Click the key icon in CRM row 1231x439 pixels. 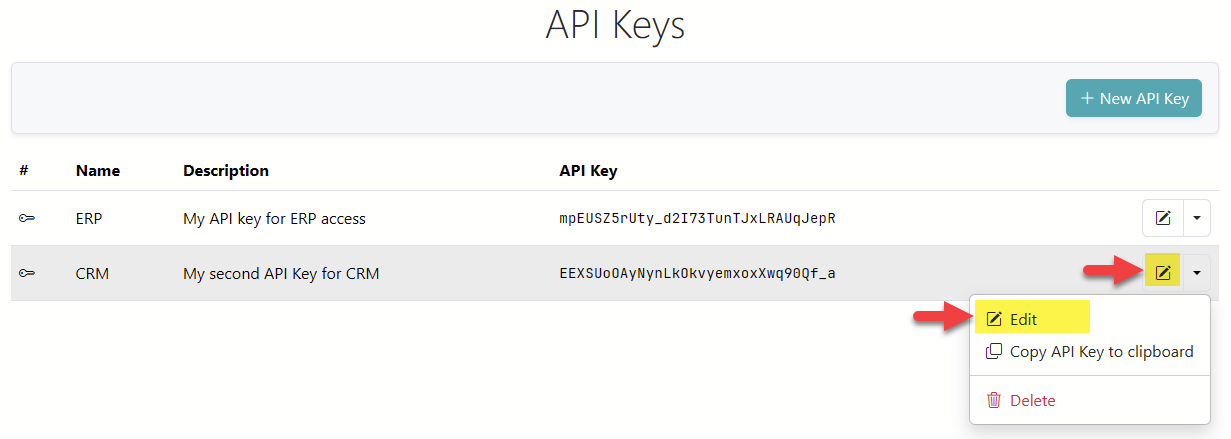tap(27, 273)
